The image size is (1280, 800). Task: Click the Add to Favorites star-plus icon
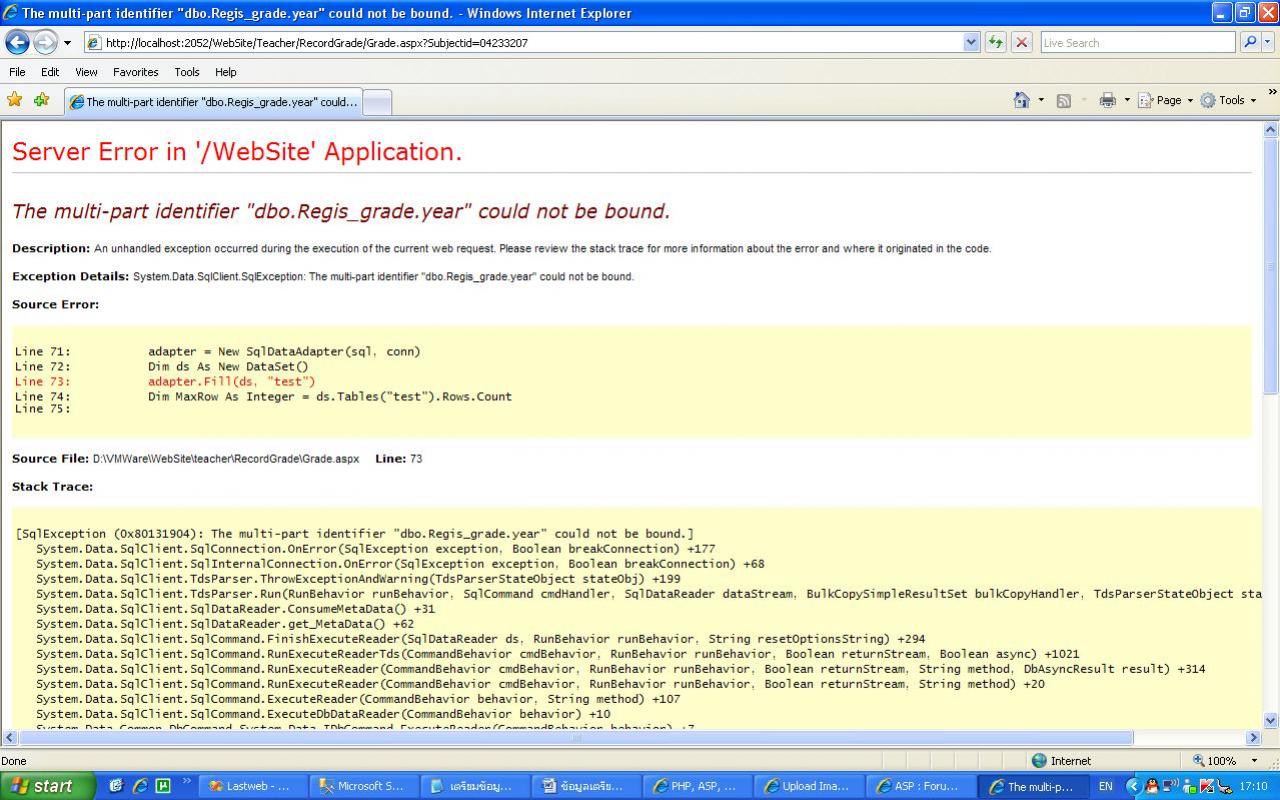point(42,100)
